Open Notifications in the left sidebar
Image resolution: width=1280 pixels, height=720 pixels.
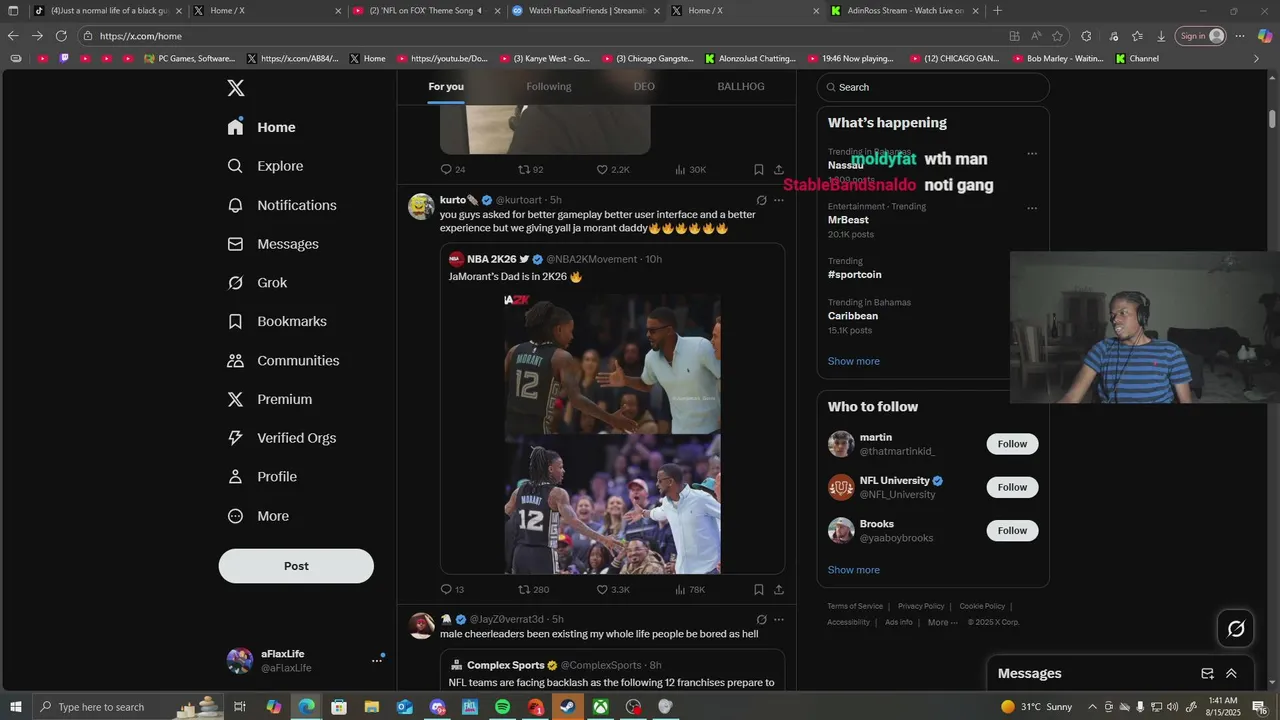point(282,205)
